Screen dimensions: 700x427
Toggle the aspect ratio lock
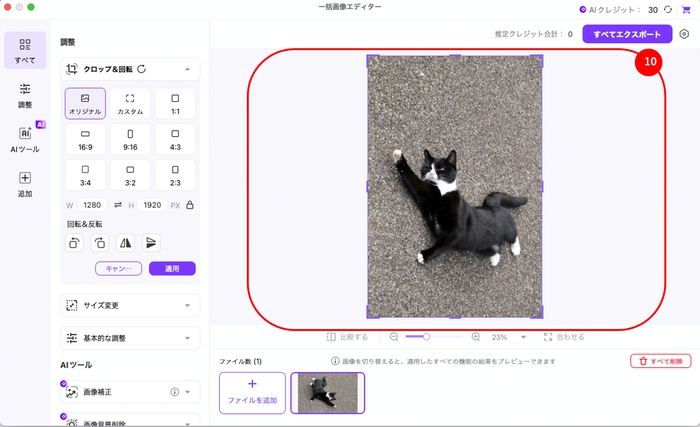tap(190, 205)
